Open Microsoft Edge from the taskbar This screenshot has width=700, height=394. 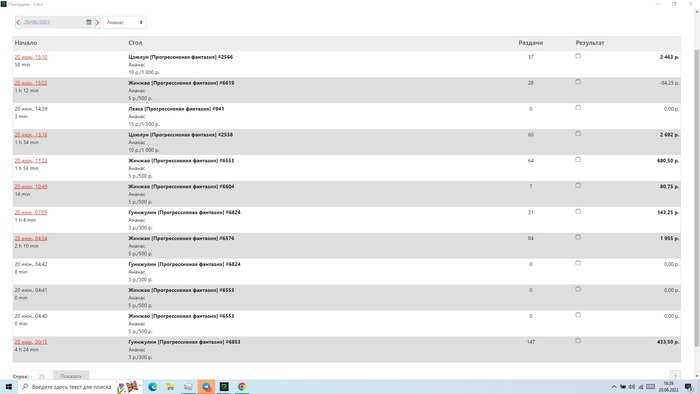153,387
